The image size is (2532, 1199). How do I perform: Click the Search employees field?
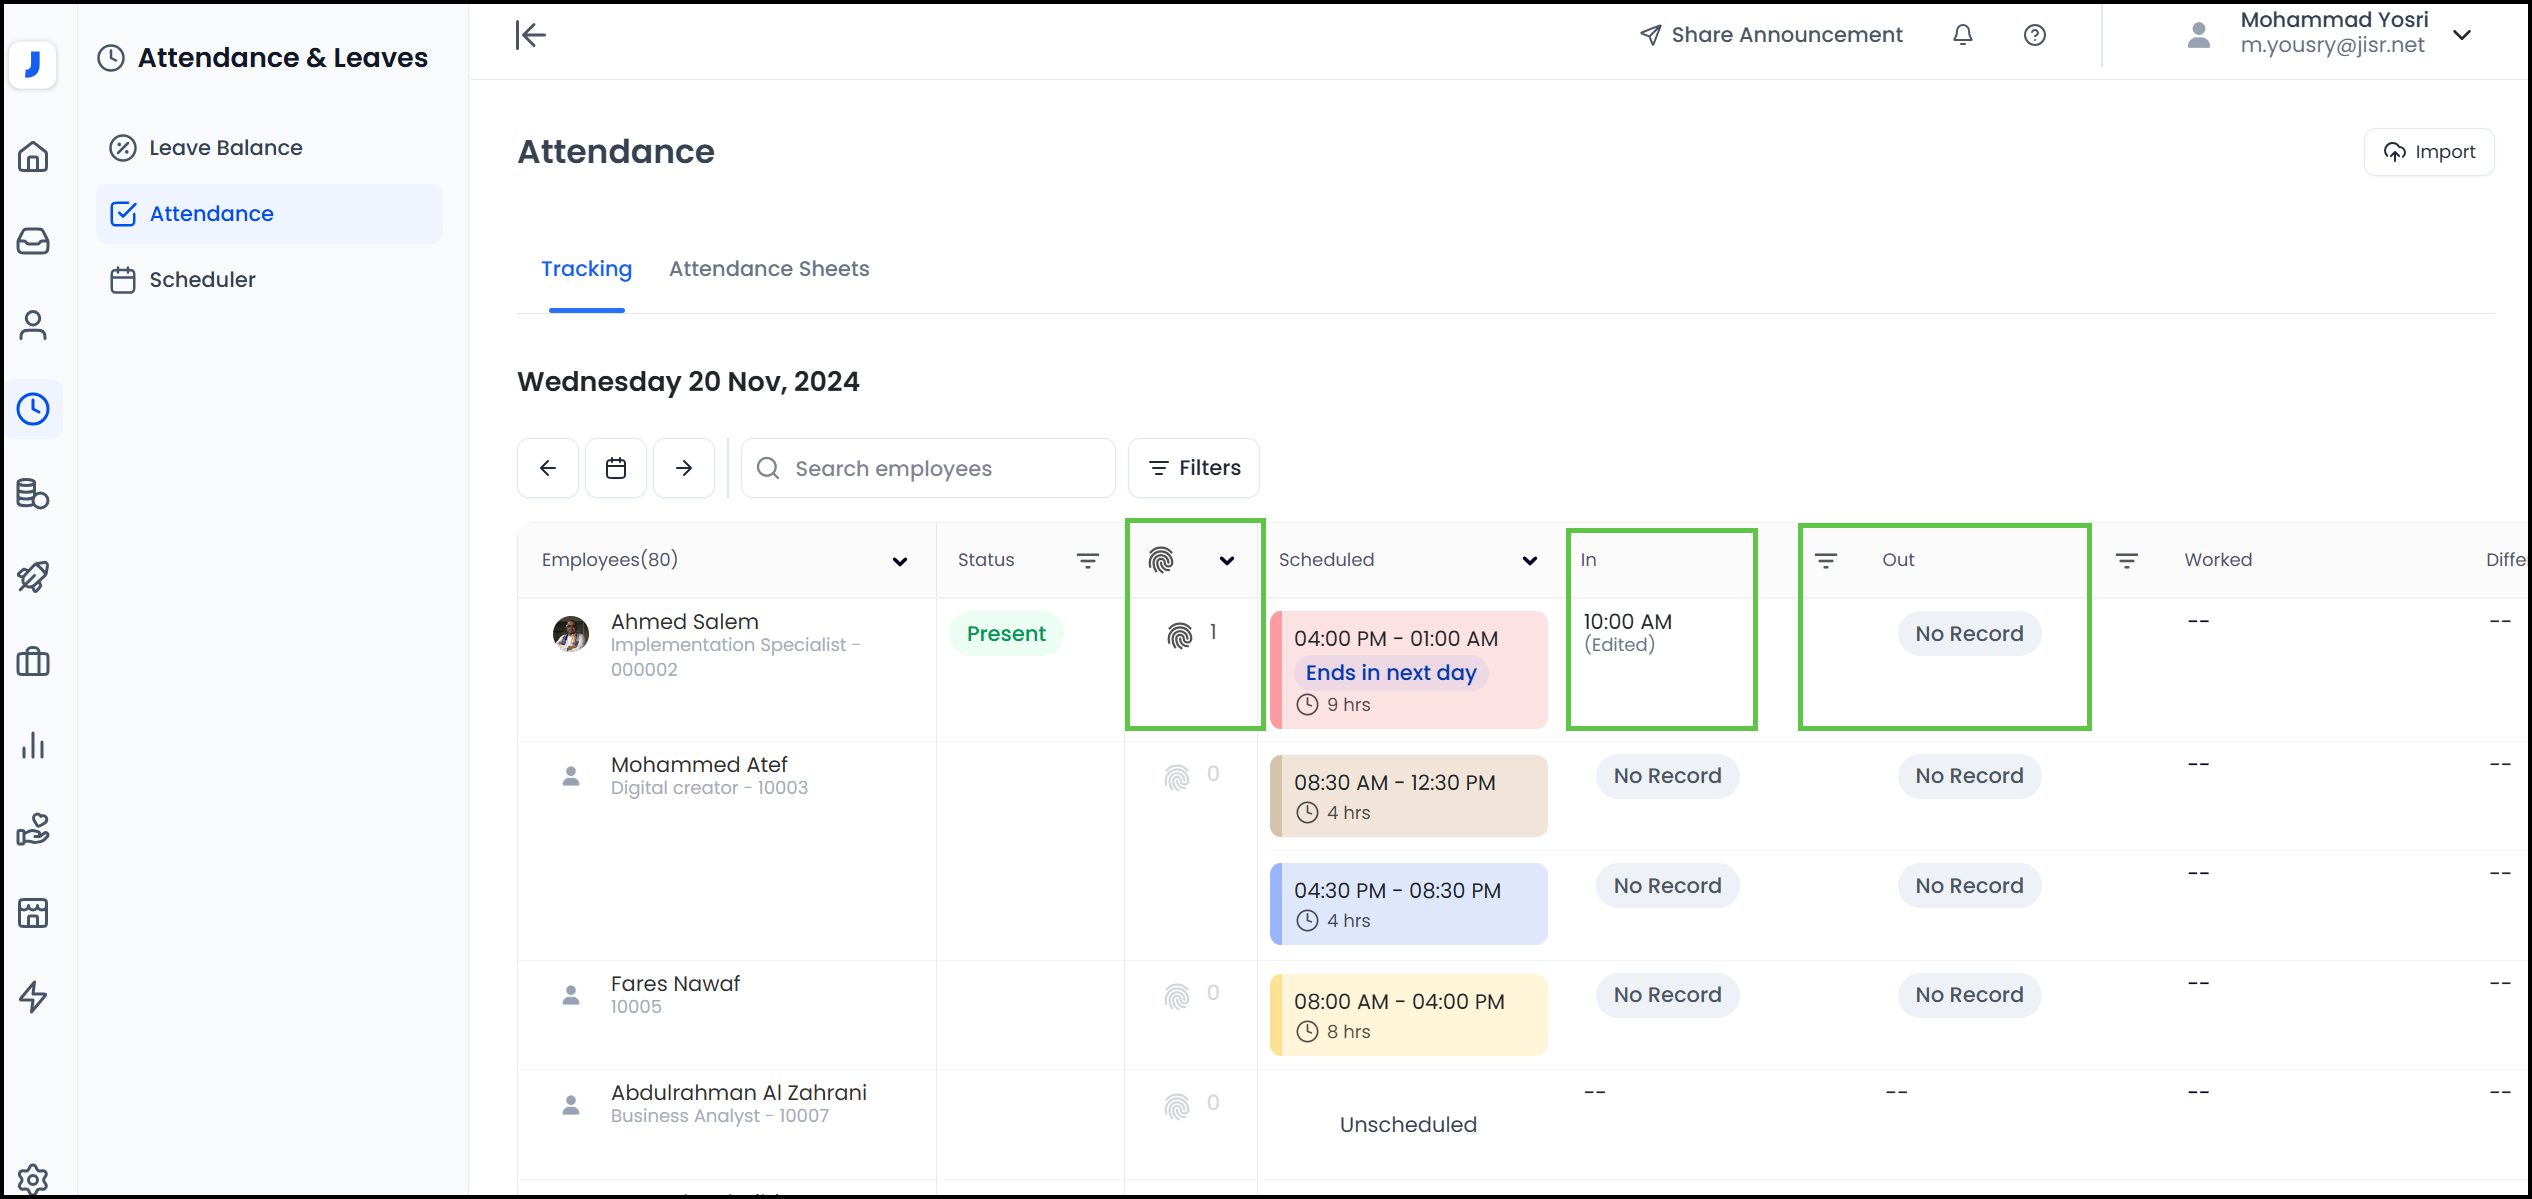pyautogui.click(x=928, y=468)
